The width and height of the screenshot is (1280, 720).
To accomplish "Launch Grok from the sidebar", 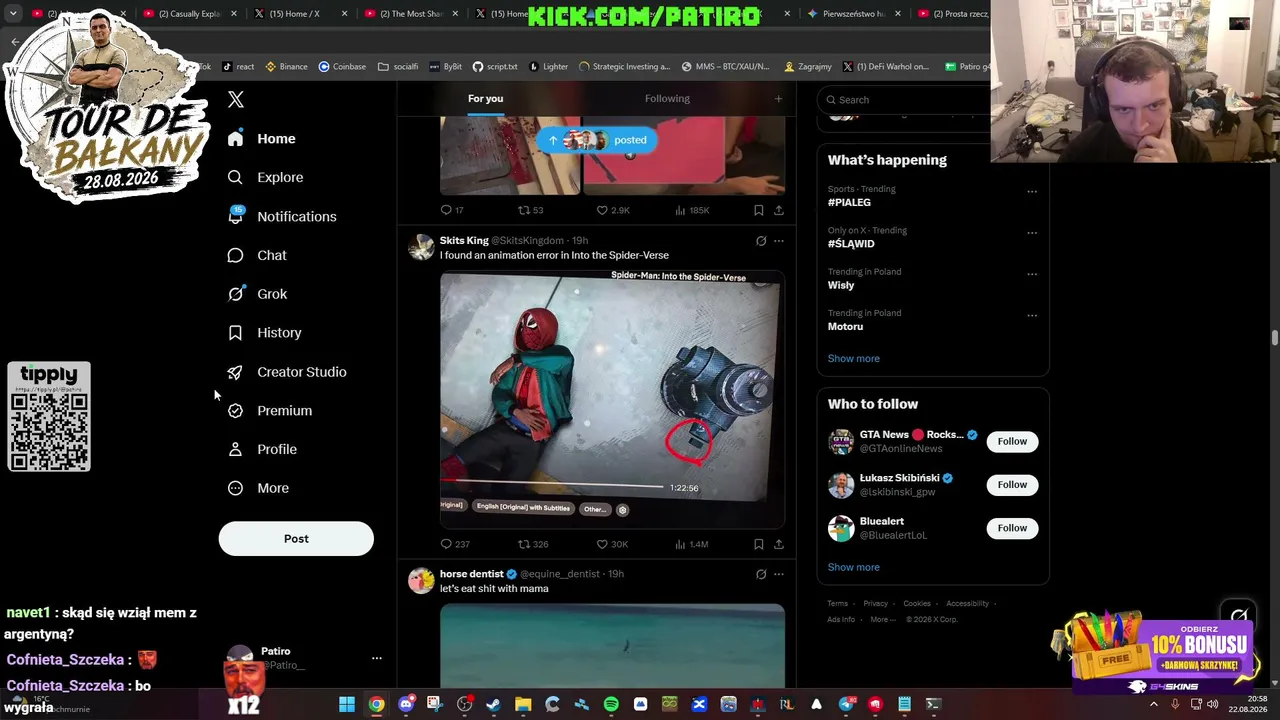I will 257,294.
